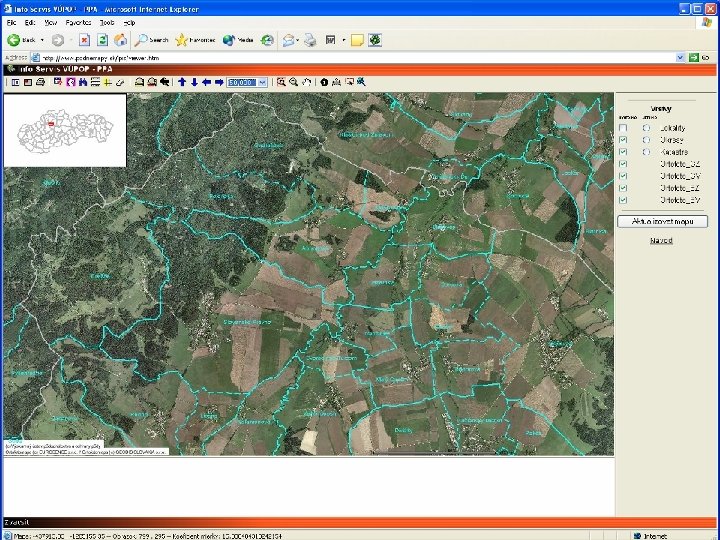Viewport: 720px width, 540px height.
Task: Open the Edit button dropdown arrow
Action: pos(343,40)
